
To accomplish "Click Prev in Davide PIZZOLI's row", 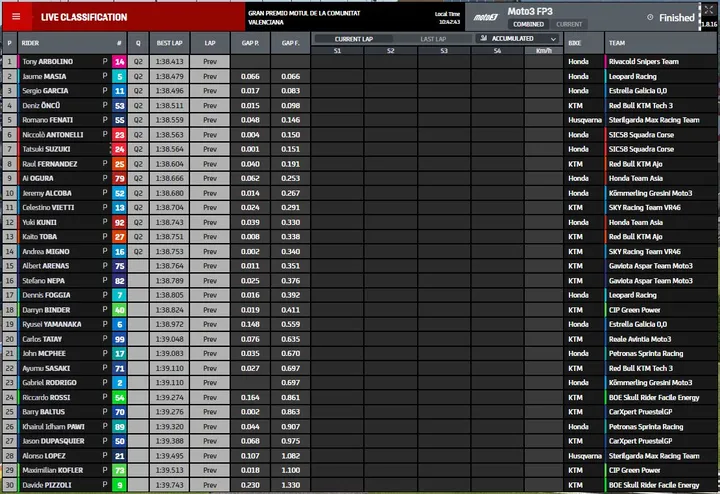I will 210,485.
